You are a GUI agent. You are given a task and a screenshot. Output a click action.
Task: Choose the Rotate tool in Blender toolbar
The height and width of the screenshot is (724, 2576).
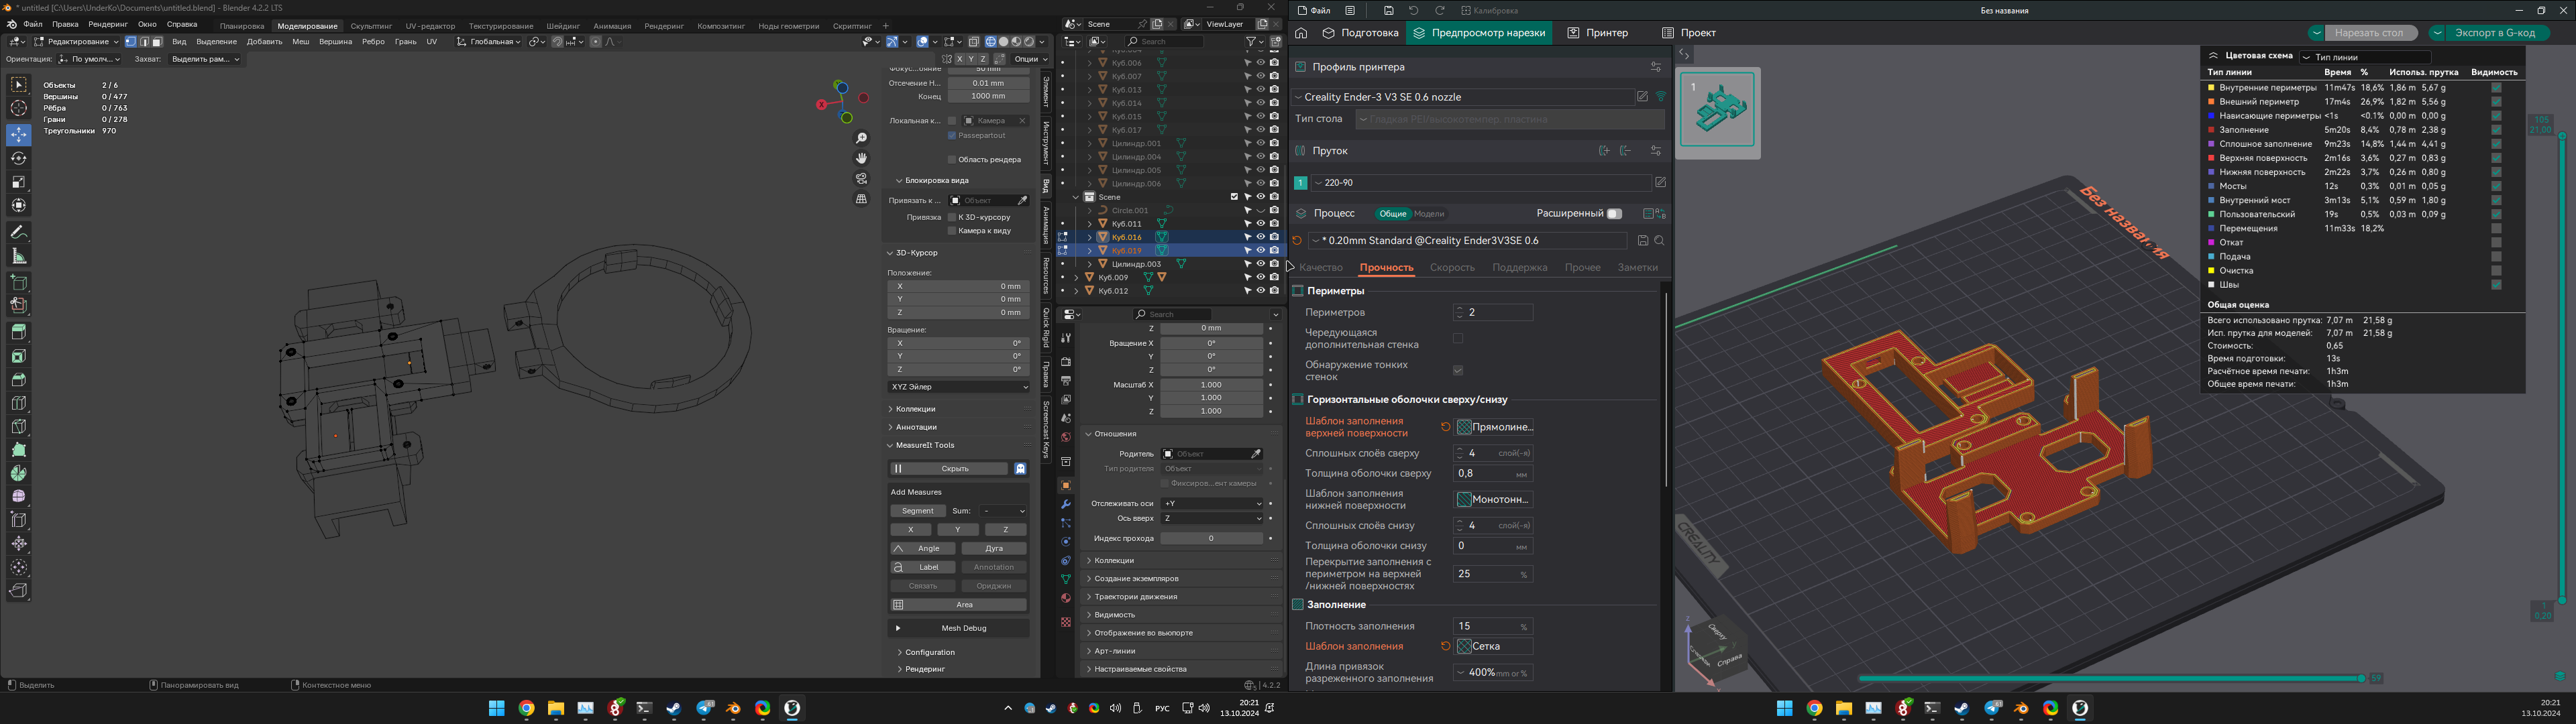(19, 158)
